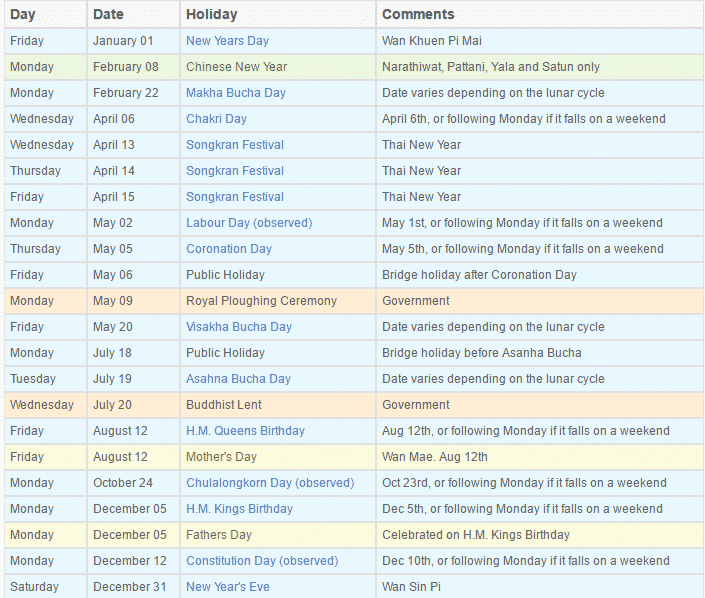The height and width of the screenshot is (598, 705).
Task: Click the Buddhist Lent cell
Action: point(278,405)
